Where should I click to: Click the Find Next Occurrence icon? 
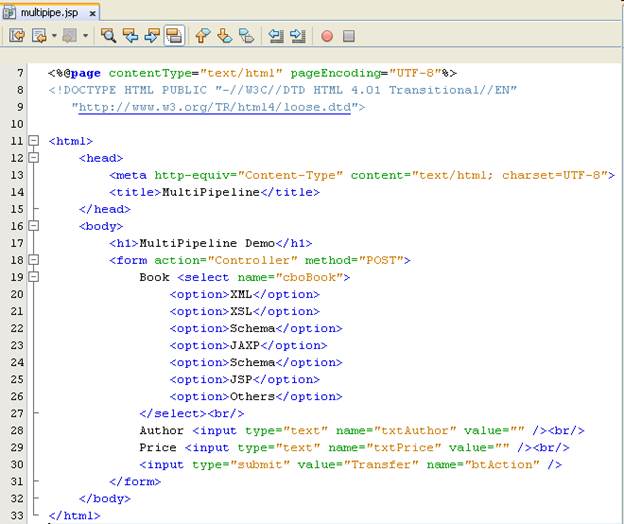click(x=152, y=36)
